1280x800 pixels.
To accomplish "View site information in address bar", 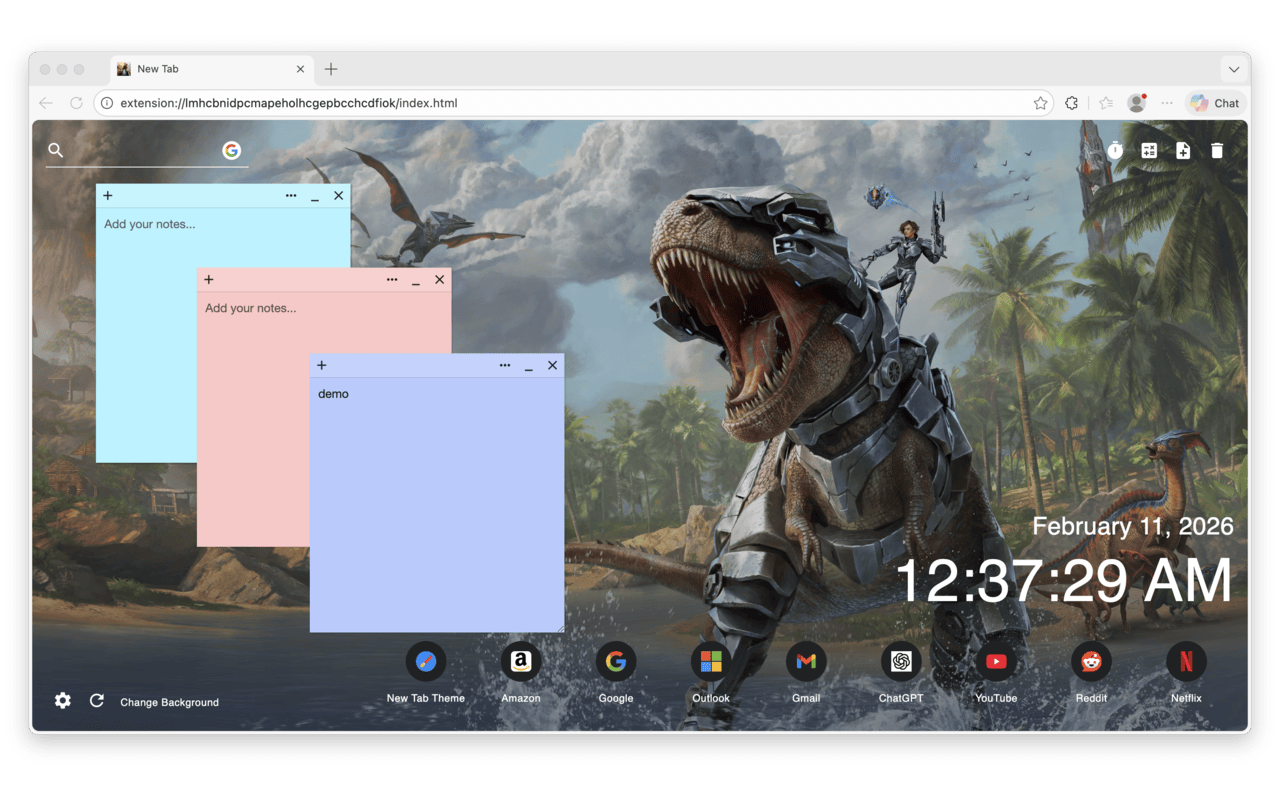I will [x=107, y=103].
